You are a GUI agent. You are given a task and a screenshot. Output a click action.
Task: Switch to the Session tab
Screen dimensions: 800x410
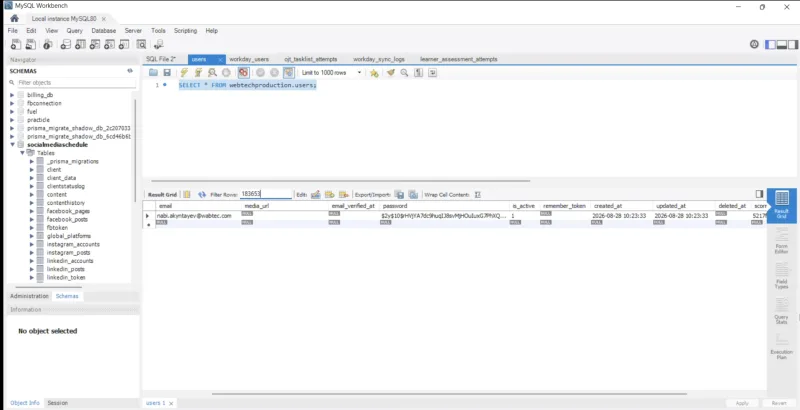pos(58,403)
